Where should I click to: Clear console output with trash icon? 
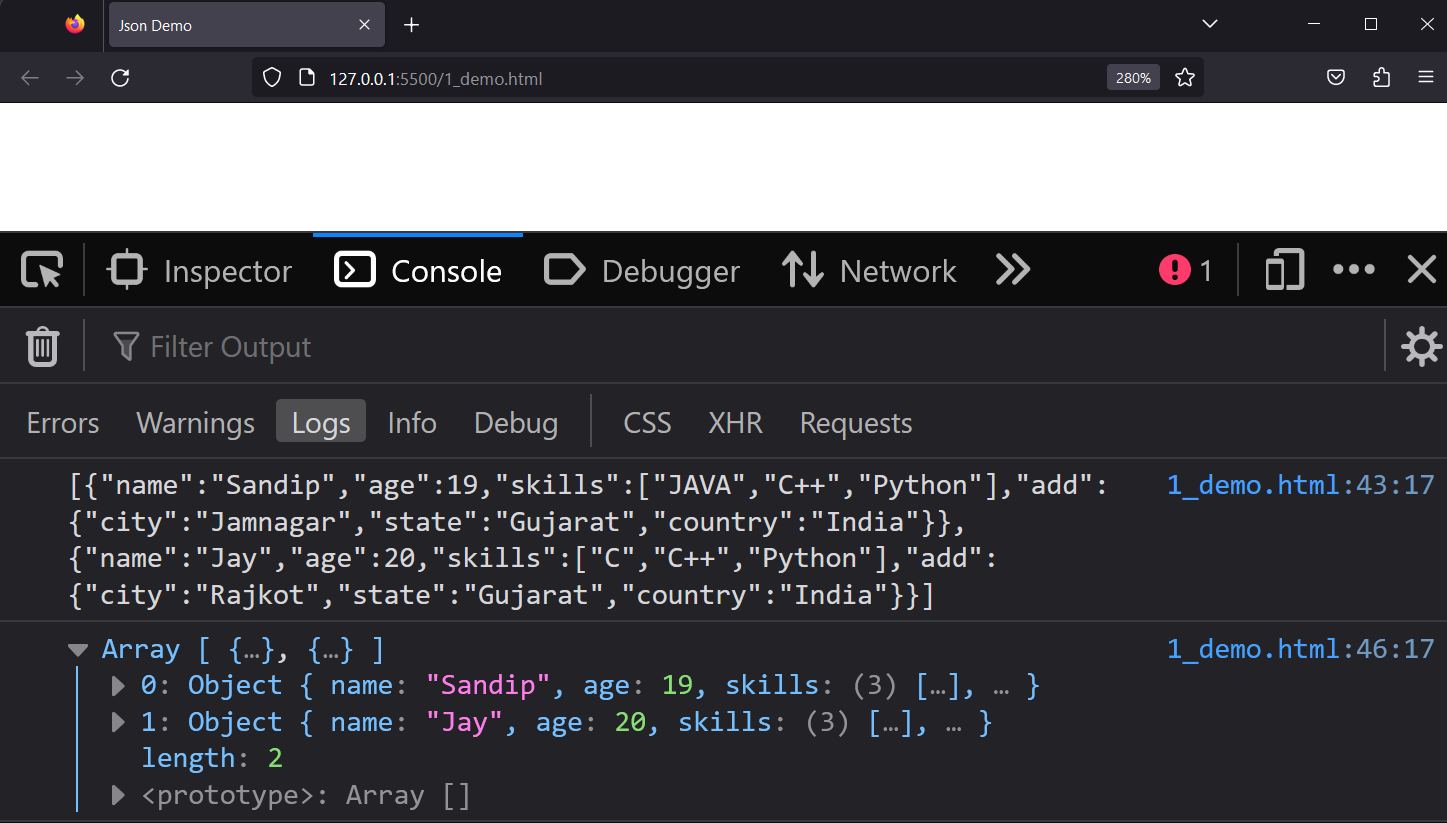(42, 346)
